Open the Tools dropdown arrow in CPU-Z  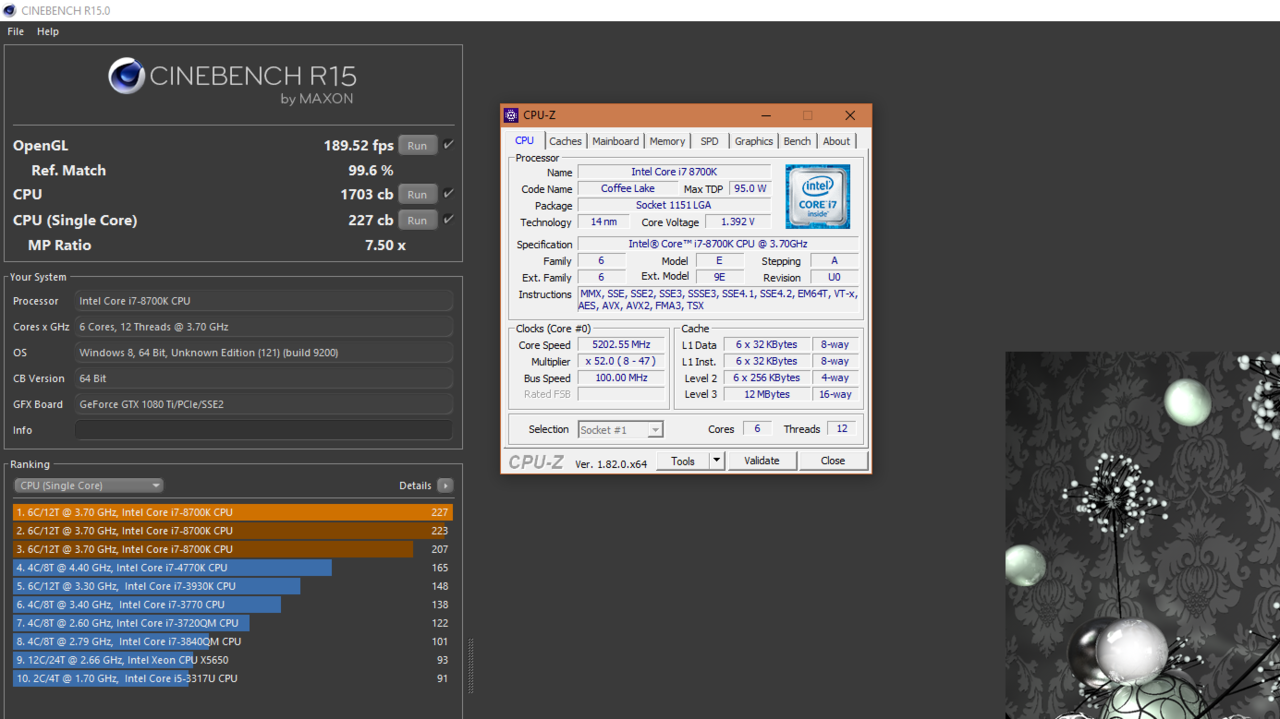pyautogui.click(x=716, y=461)
